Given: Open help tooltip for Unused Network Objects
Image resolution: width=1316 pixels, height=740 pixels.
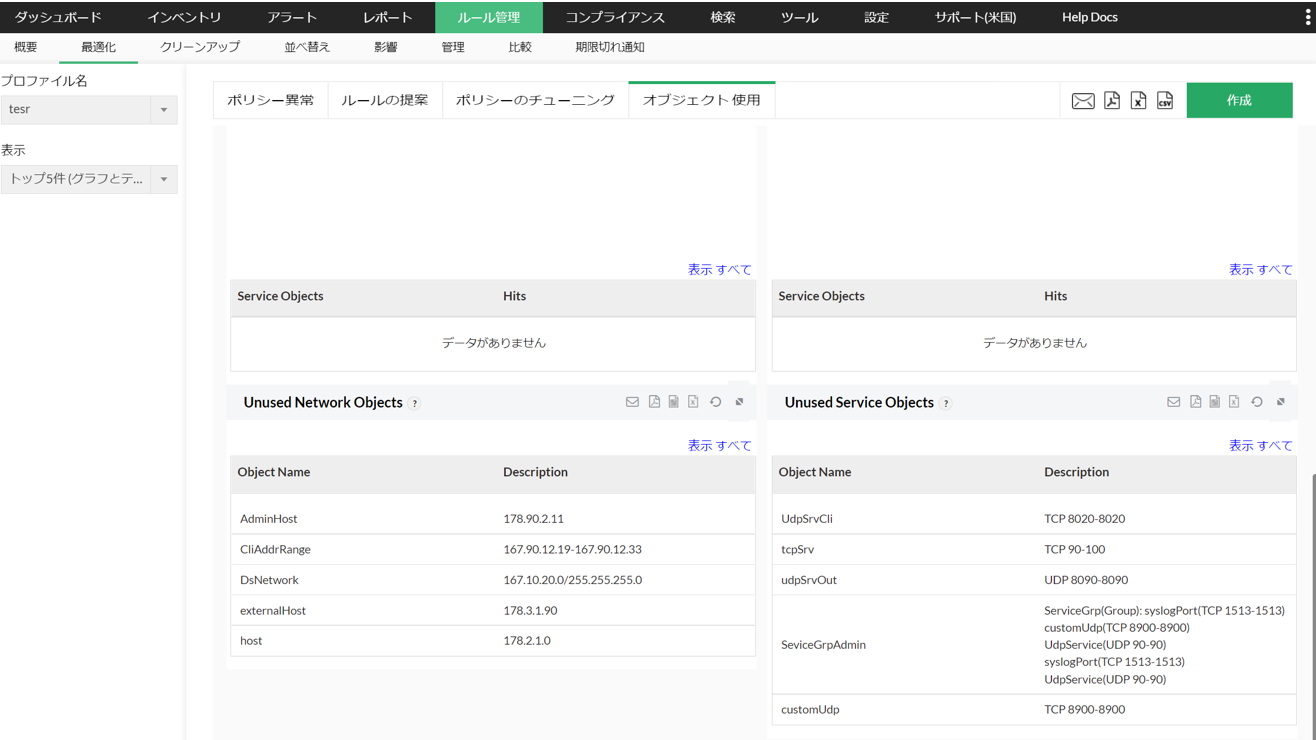Looking at the screenshot, I should click(x=415, y=404).
